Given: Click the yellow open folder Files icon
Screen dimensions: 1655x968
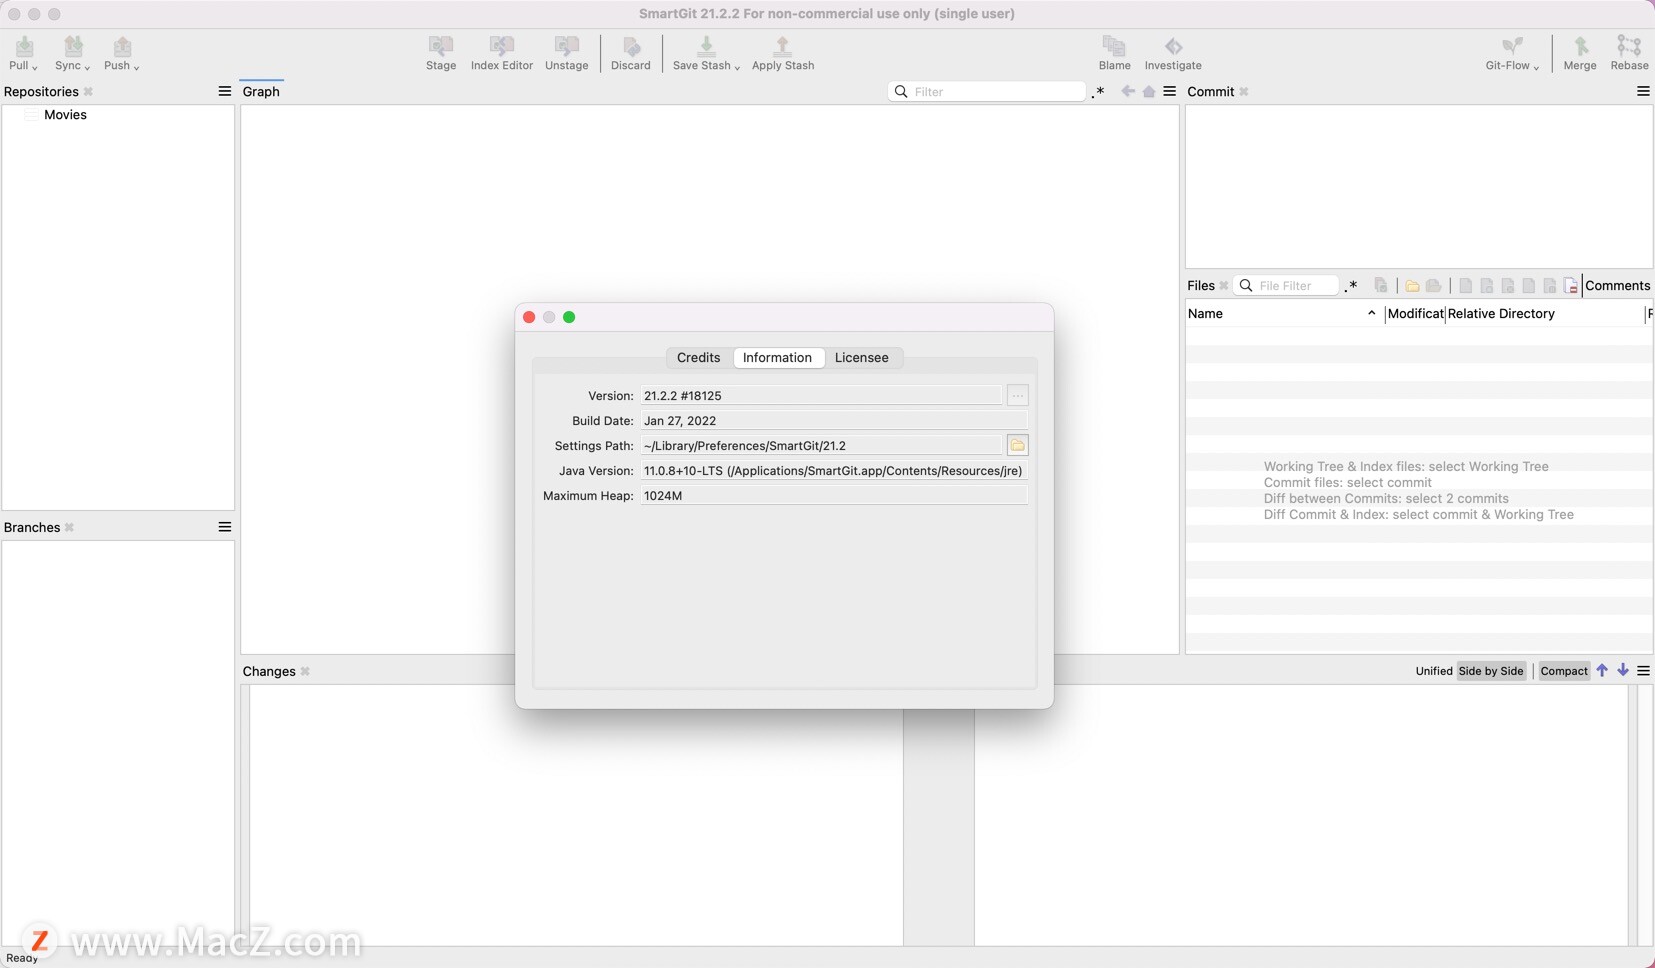Looking at the screenshot, I should 1412,286.
